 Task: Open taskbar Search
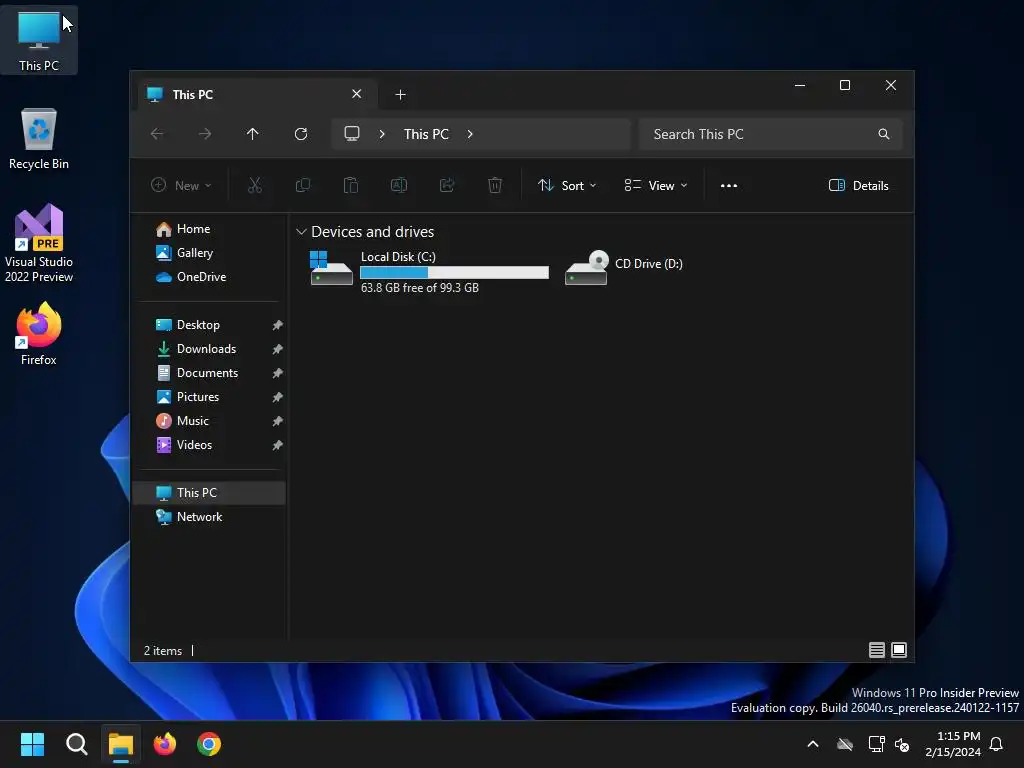(x=76, y=744)
